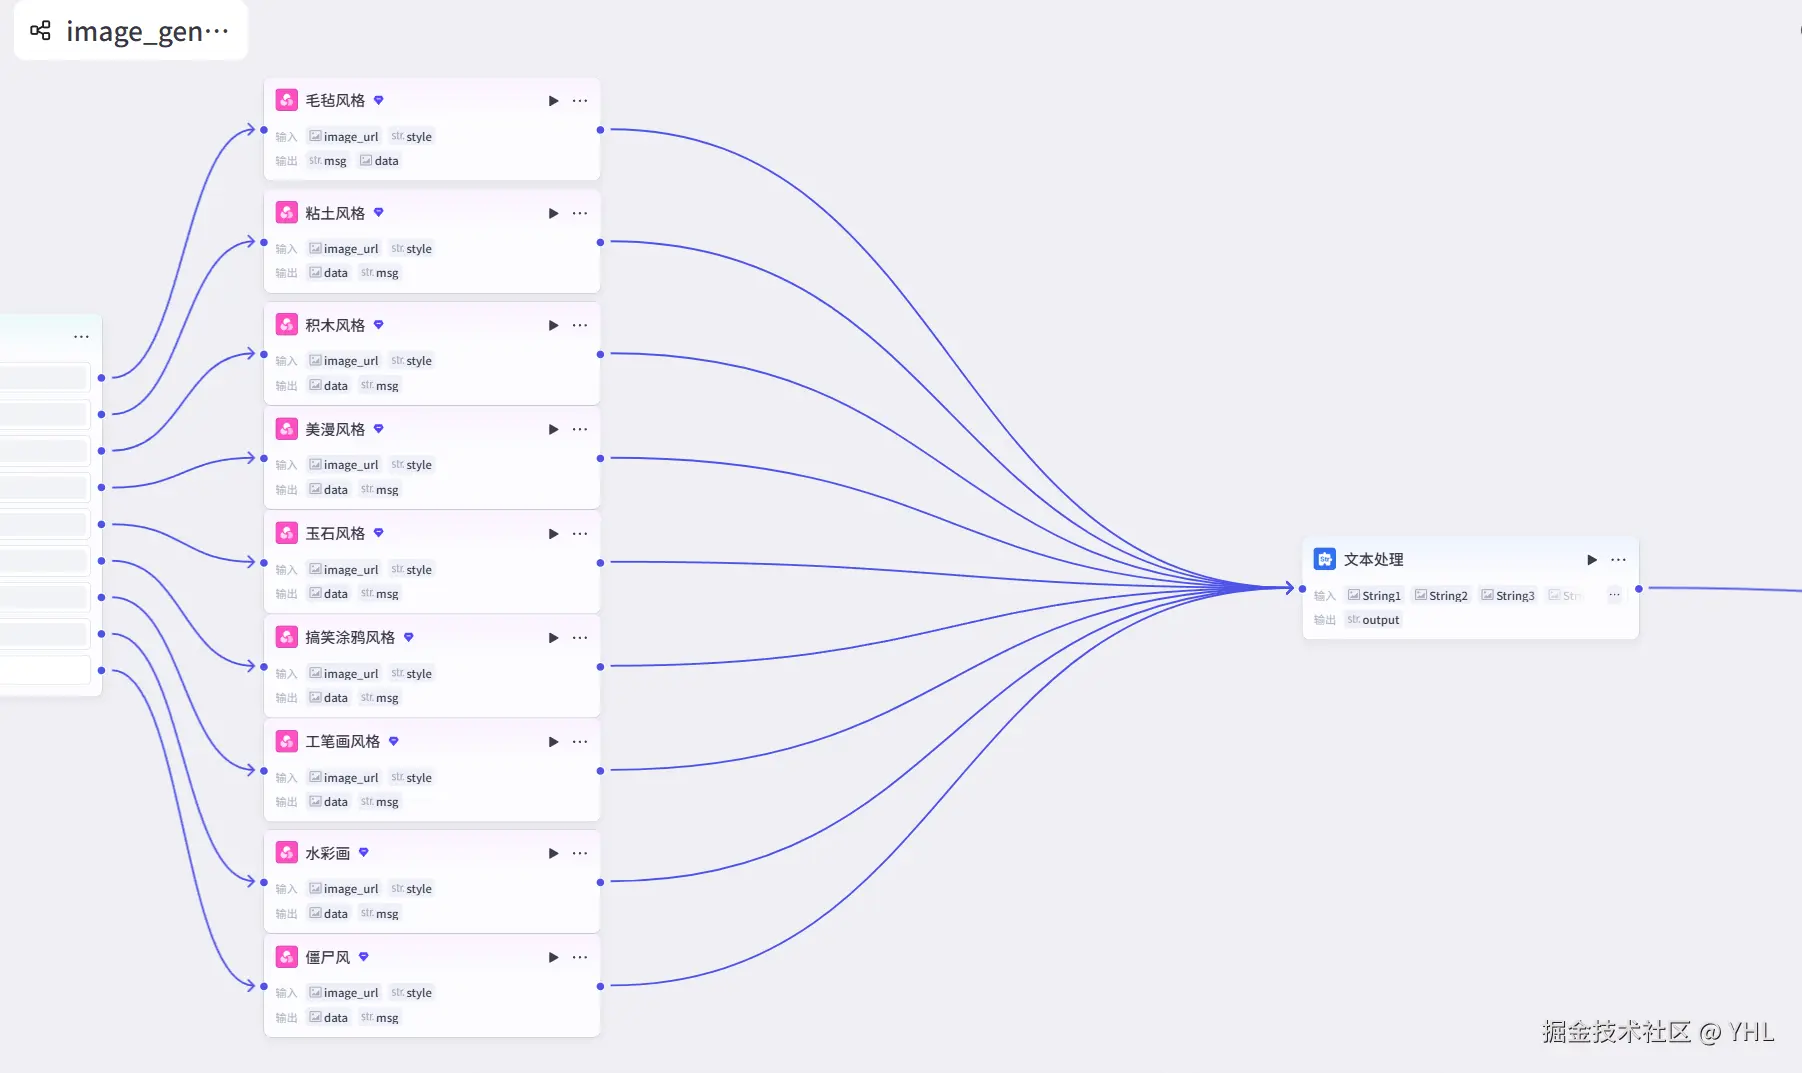Click the badge next to 搞笑涂鸦风格
Image resolution: width=1802 pixels, height=1073 pixels.
[x=409, y=637]
